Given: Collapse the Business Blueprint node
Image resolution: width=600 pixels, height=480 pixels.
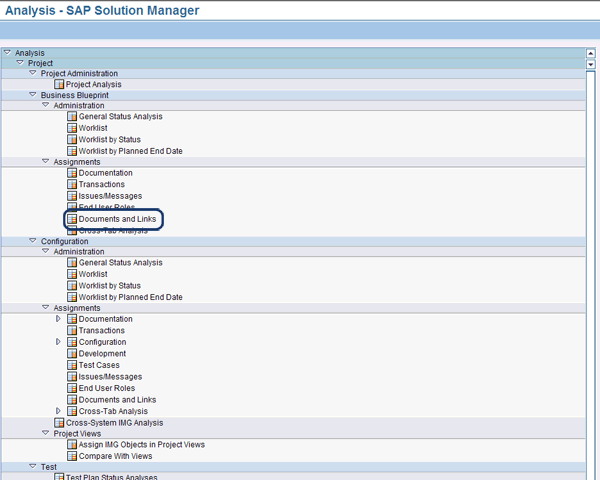Looking at the screenshot, I should pyautogui.click(x=33, y=95).
